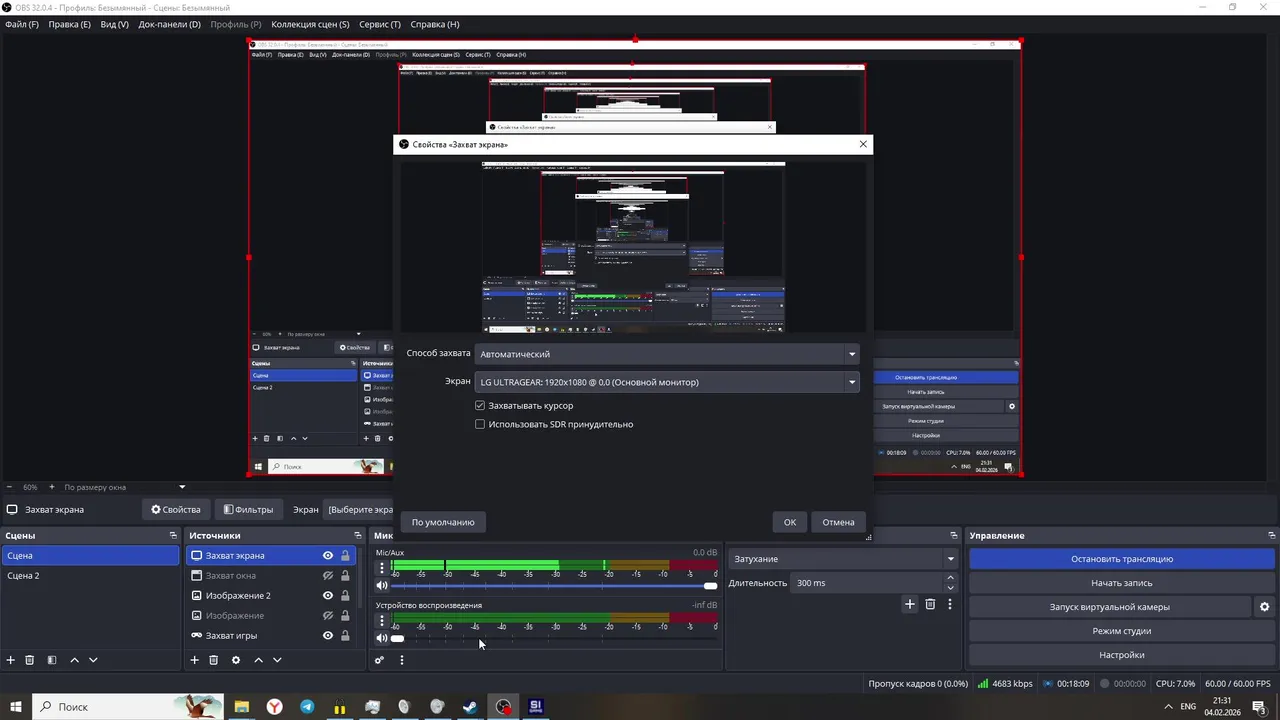This screenshot has width=1280, height=720.
Task: Zoom out preview with minus icon
Action: tap(11, 487)
